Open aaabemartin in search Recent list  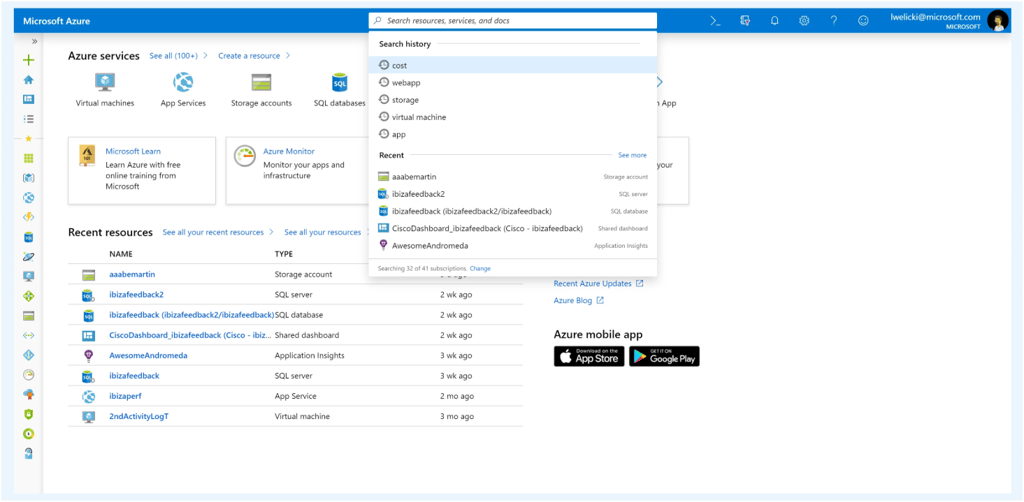tap(513, 177)
